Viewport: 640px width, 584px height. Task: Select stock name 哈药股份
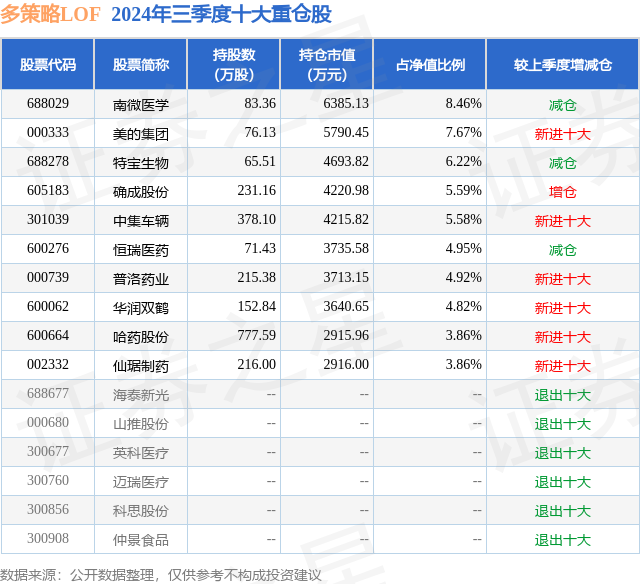(x=141, y=337)
